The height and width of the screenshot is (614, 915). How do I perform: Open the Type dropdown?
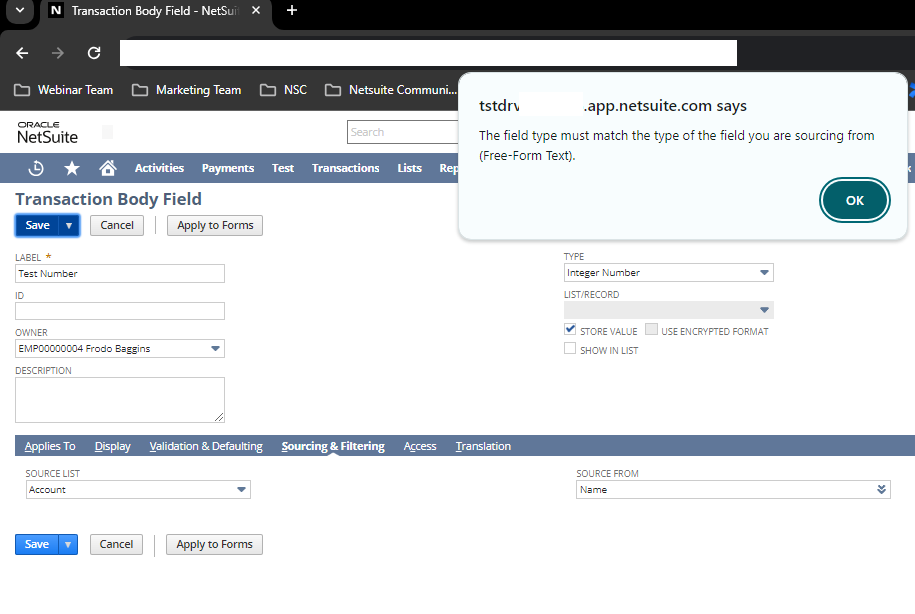[669, 273]
